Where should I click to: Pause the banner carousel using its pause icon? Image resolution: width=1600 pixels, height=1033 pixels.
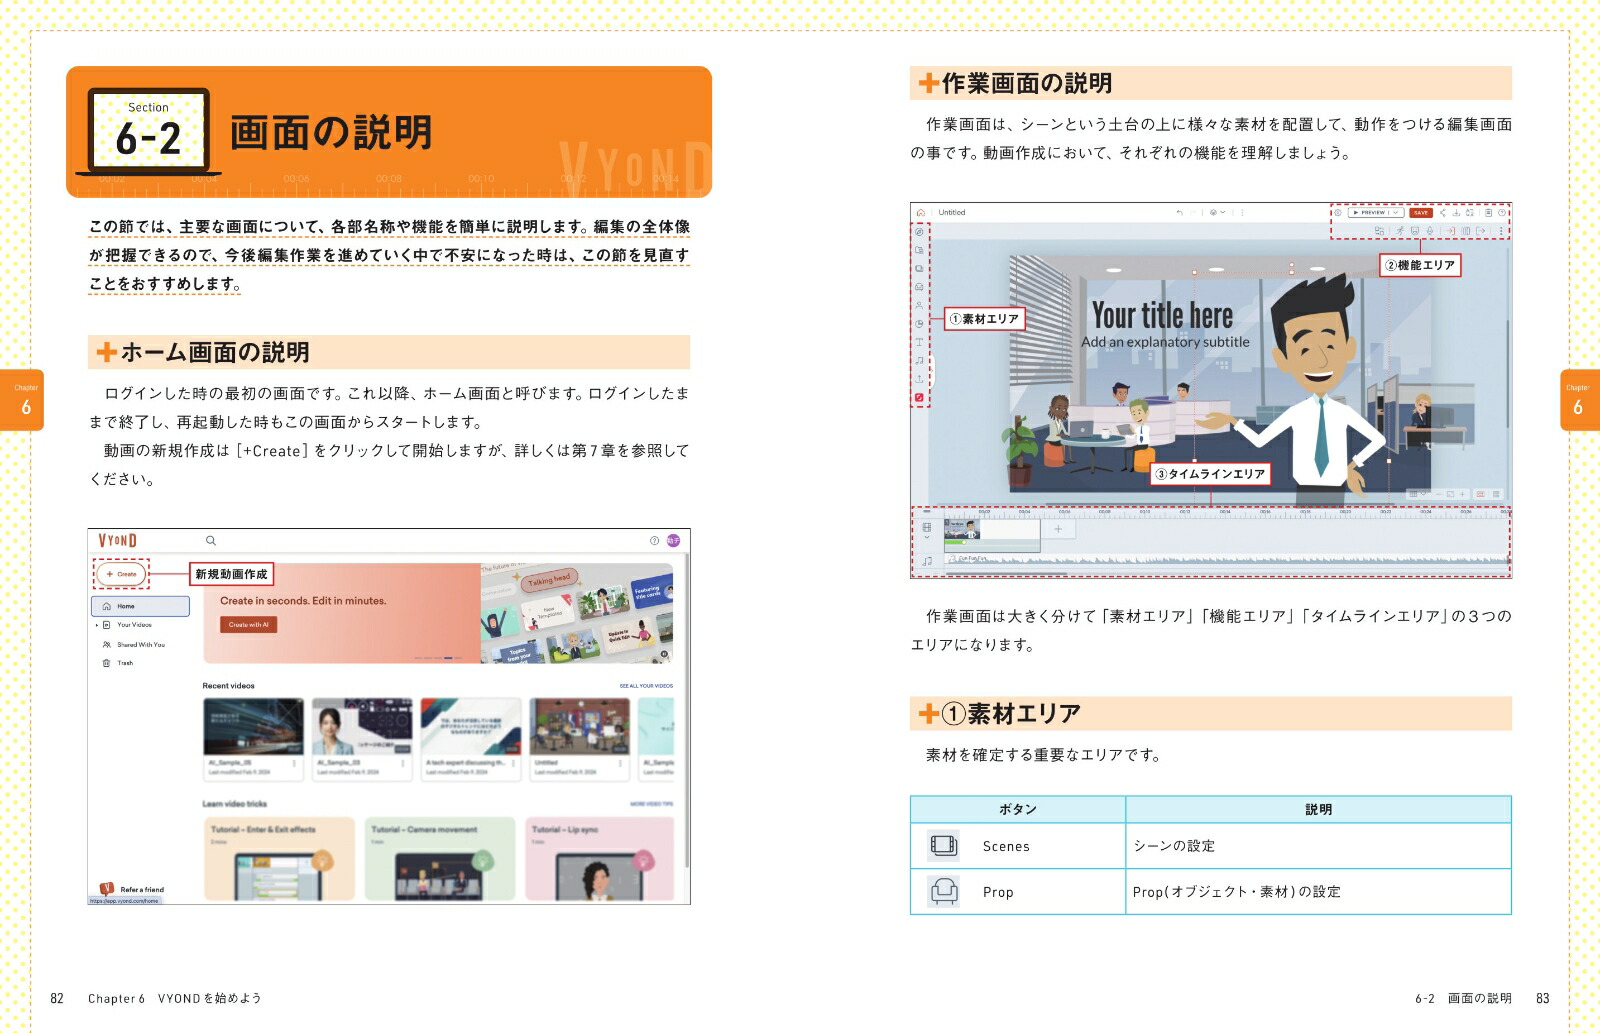pos(664,654)
